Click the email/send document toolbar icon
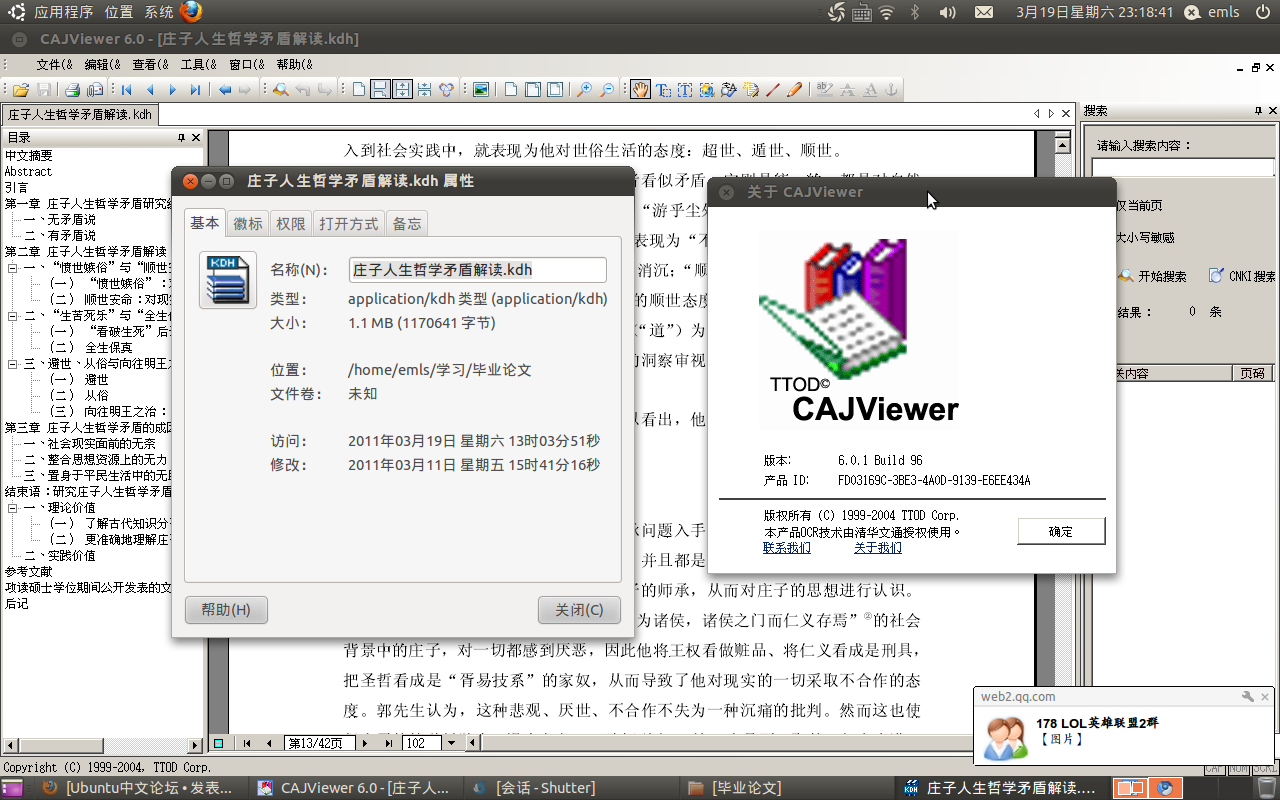Screen dimensions: 1280x800 95,89
